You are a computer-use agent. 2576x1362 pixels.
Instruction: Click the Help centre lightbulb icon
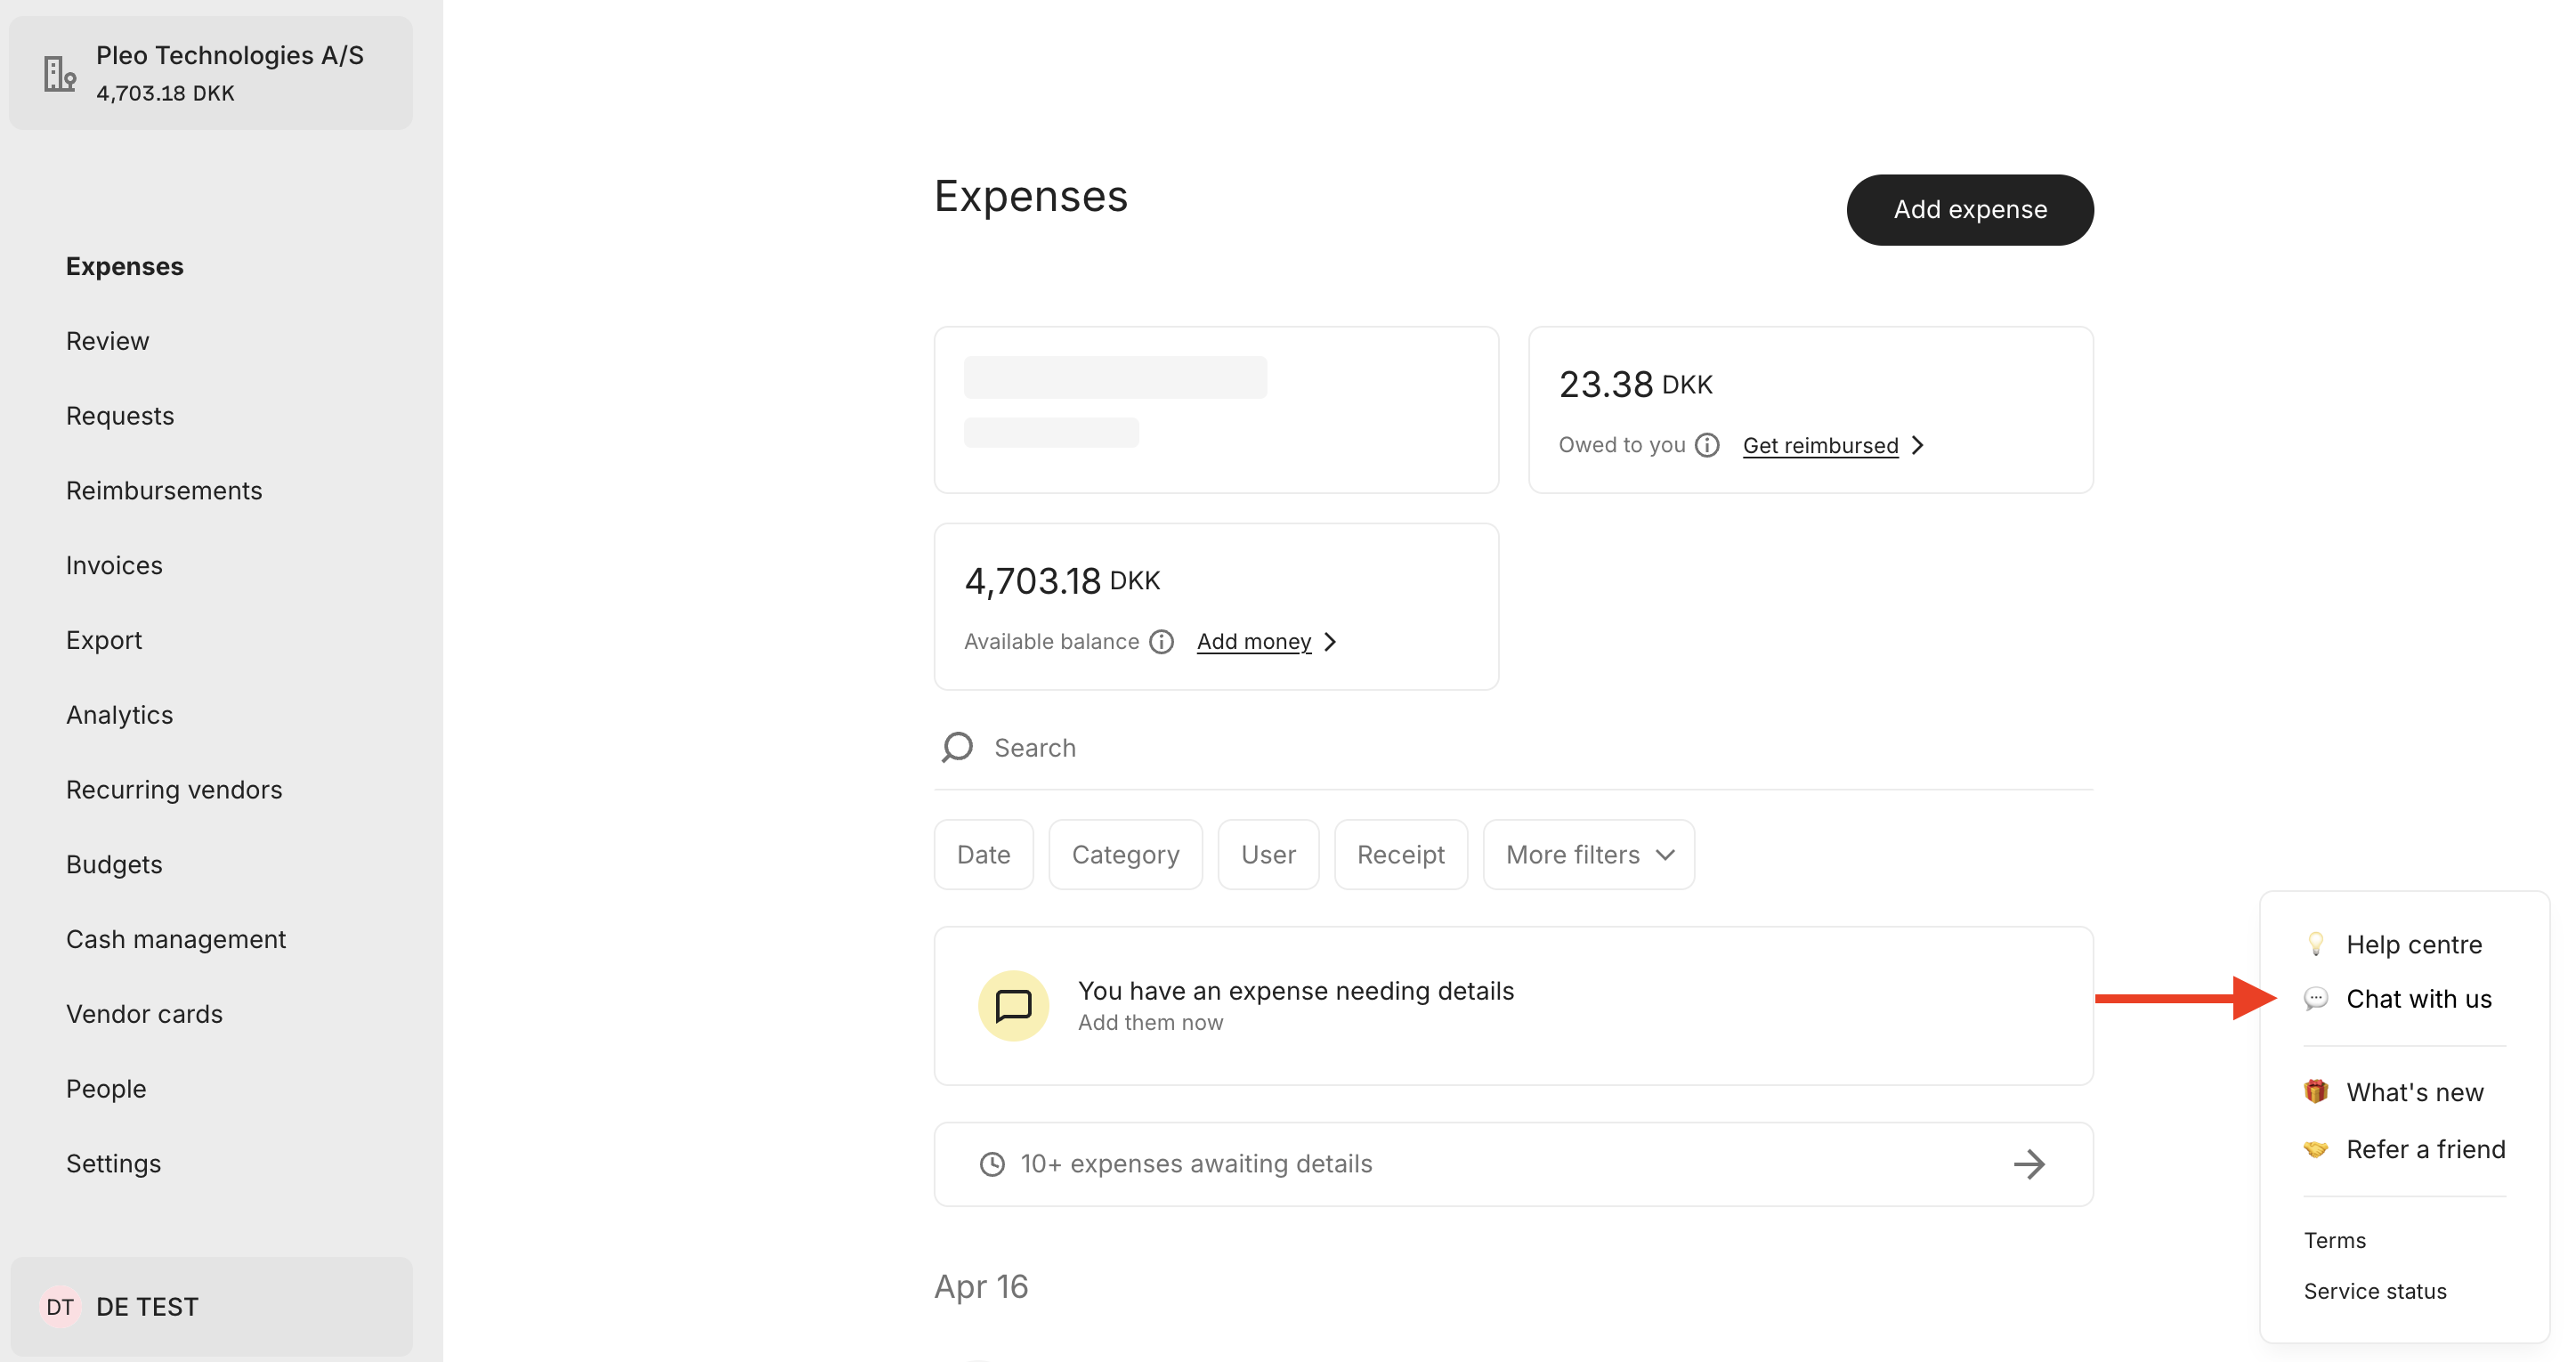coord(2316,944)
